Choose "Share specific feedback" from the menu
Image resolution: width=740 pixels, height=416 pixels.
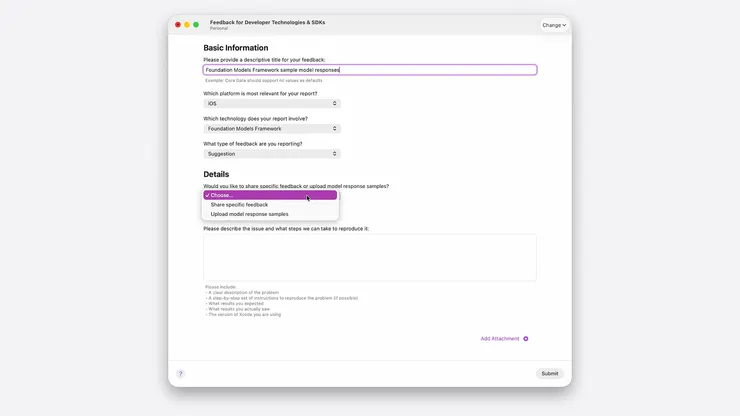240,205
